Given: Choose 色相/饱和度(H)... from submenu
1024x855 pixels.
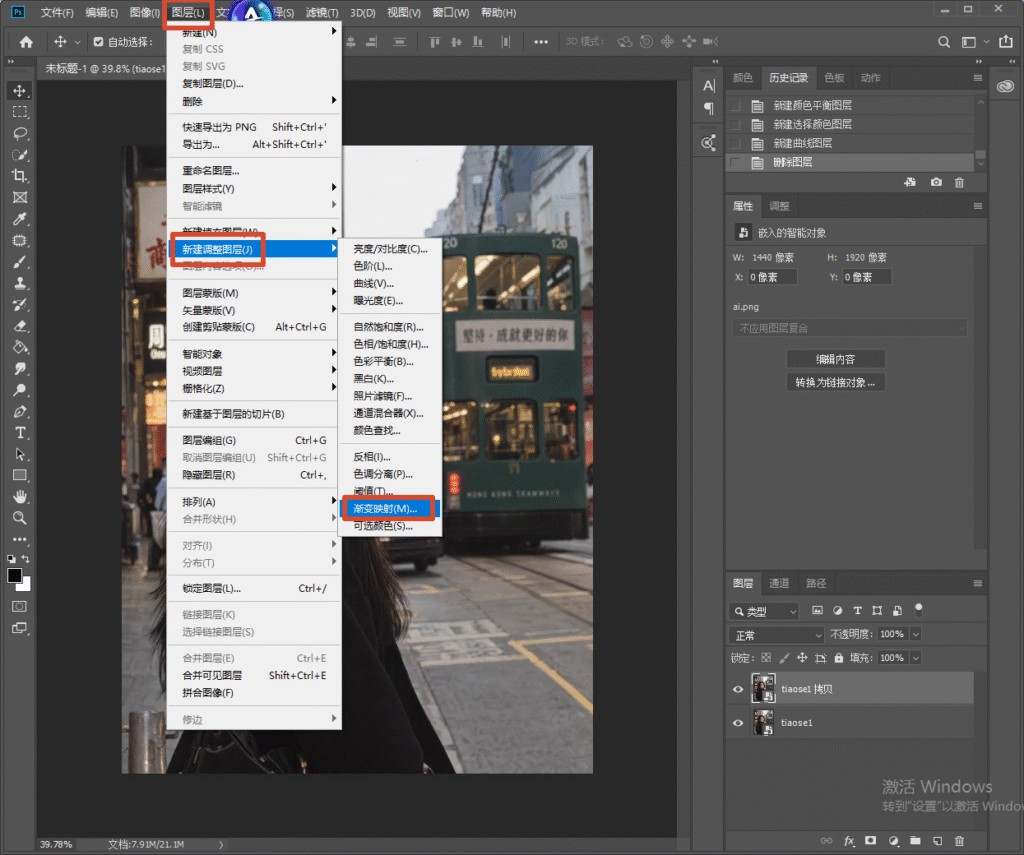Looking at the screenshot, I should click(389, 344).
